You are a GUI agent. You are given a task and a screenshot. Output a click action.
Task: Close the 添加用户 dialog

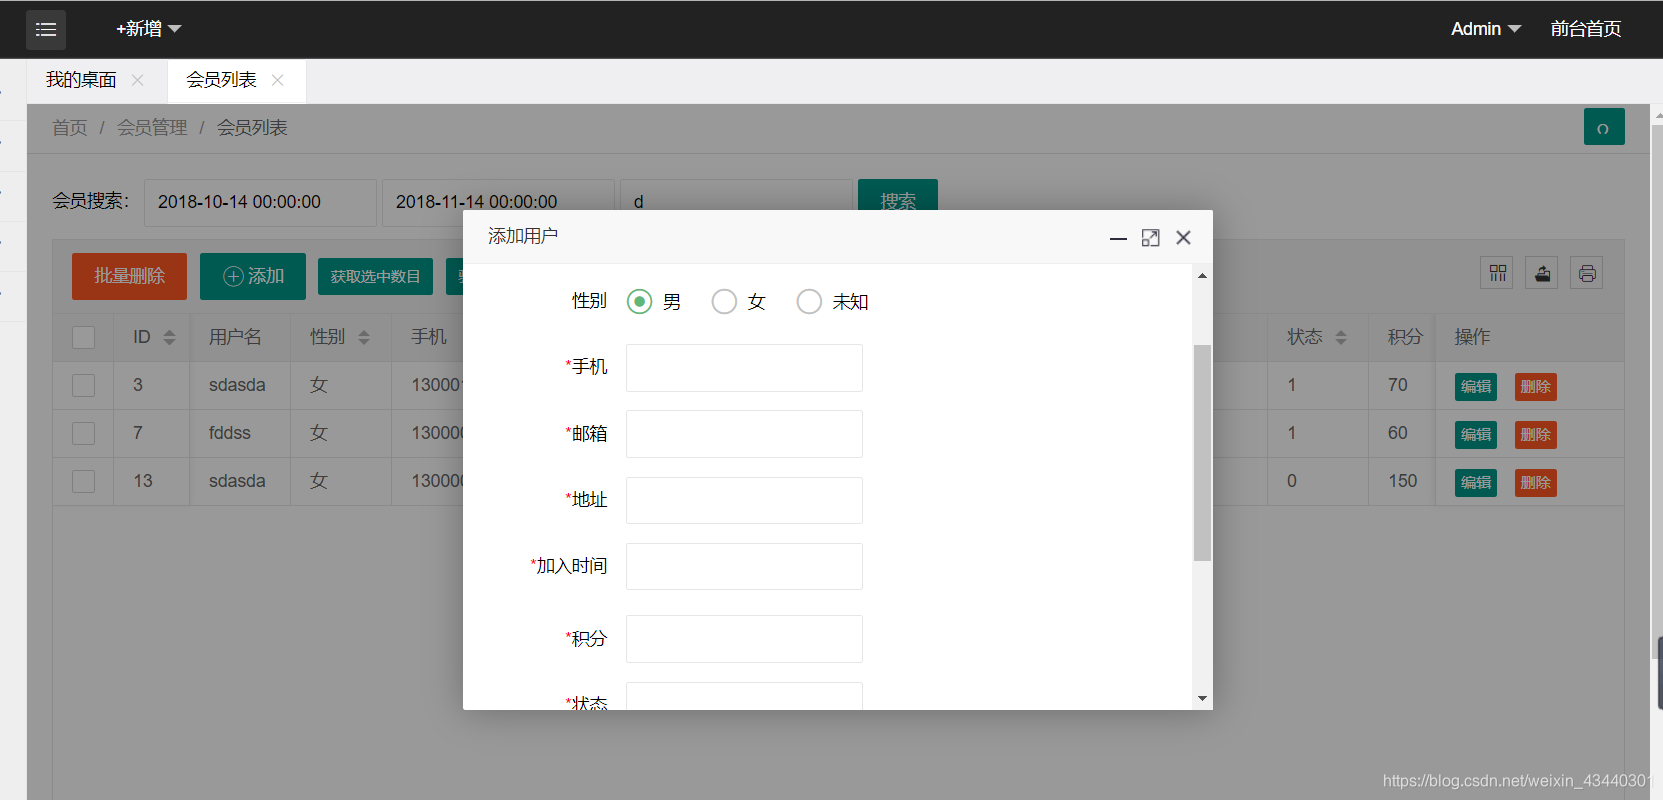point(1184,238)
